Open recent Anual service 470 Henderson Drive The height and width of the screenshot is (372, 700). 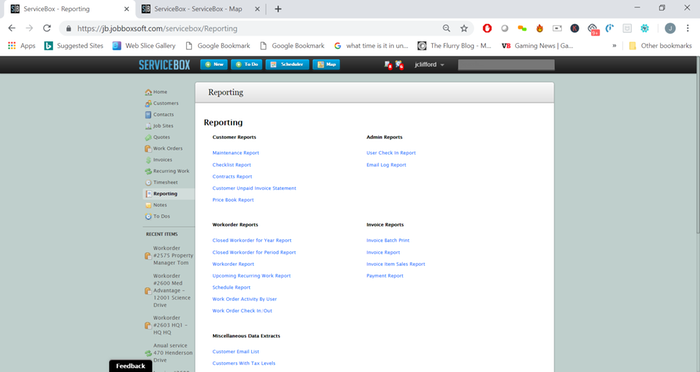[169, 353]
